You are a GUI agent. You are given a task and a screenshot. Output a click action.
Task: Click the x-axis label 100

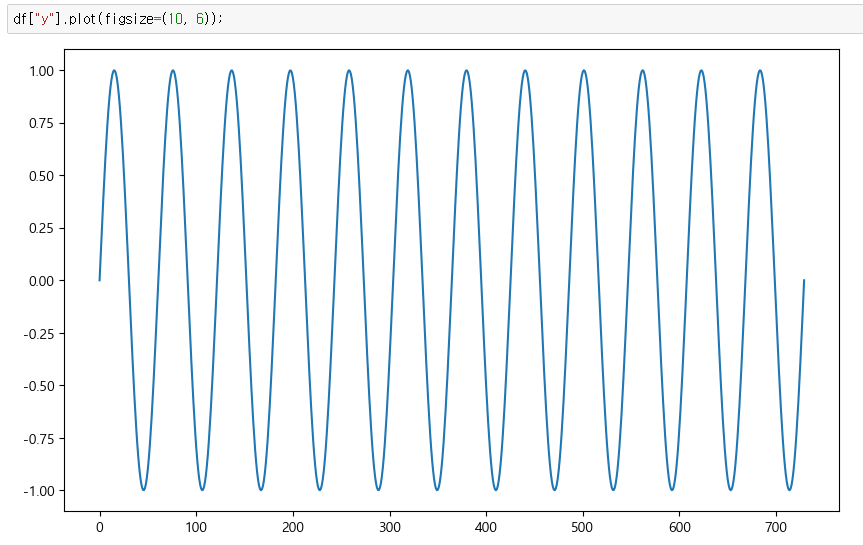pyautogui.click(x=196, y=527)
